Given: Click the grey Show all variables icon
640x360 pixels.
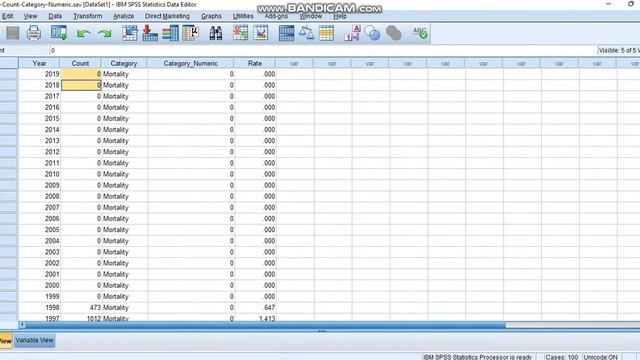Looking at the screenshot, I should pos(393,33).
